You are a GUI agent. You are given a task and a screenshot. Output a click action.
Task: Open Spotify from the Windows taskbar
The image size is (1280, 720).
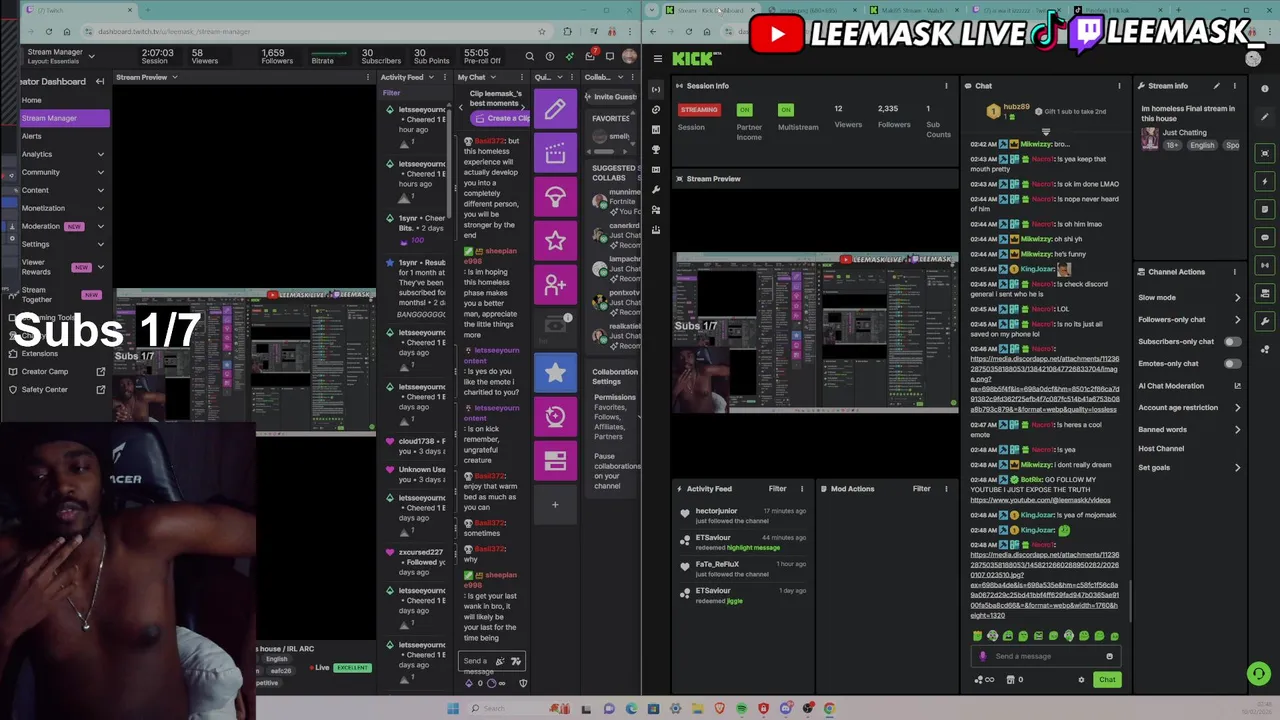coord(741,709)
